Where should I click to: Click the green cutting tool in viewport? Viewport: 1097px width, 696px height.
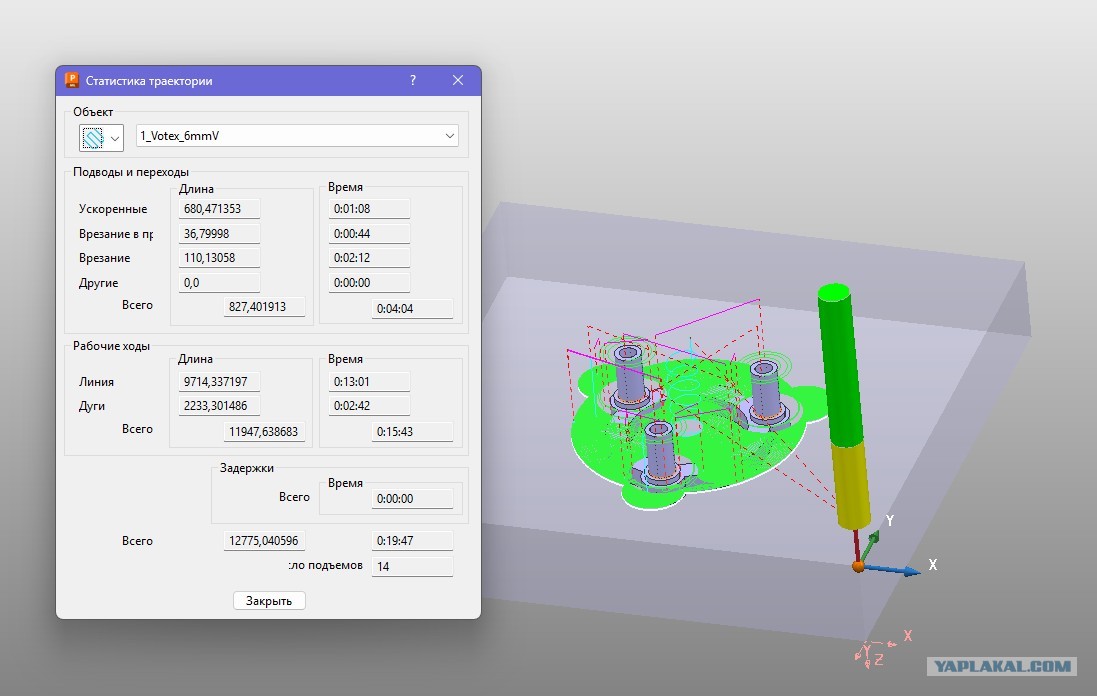pos(840,364)
